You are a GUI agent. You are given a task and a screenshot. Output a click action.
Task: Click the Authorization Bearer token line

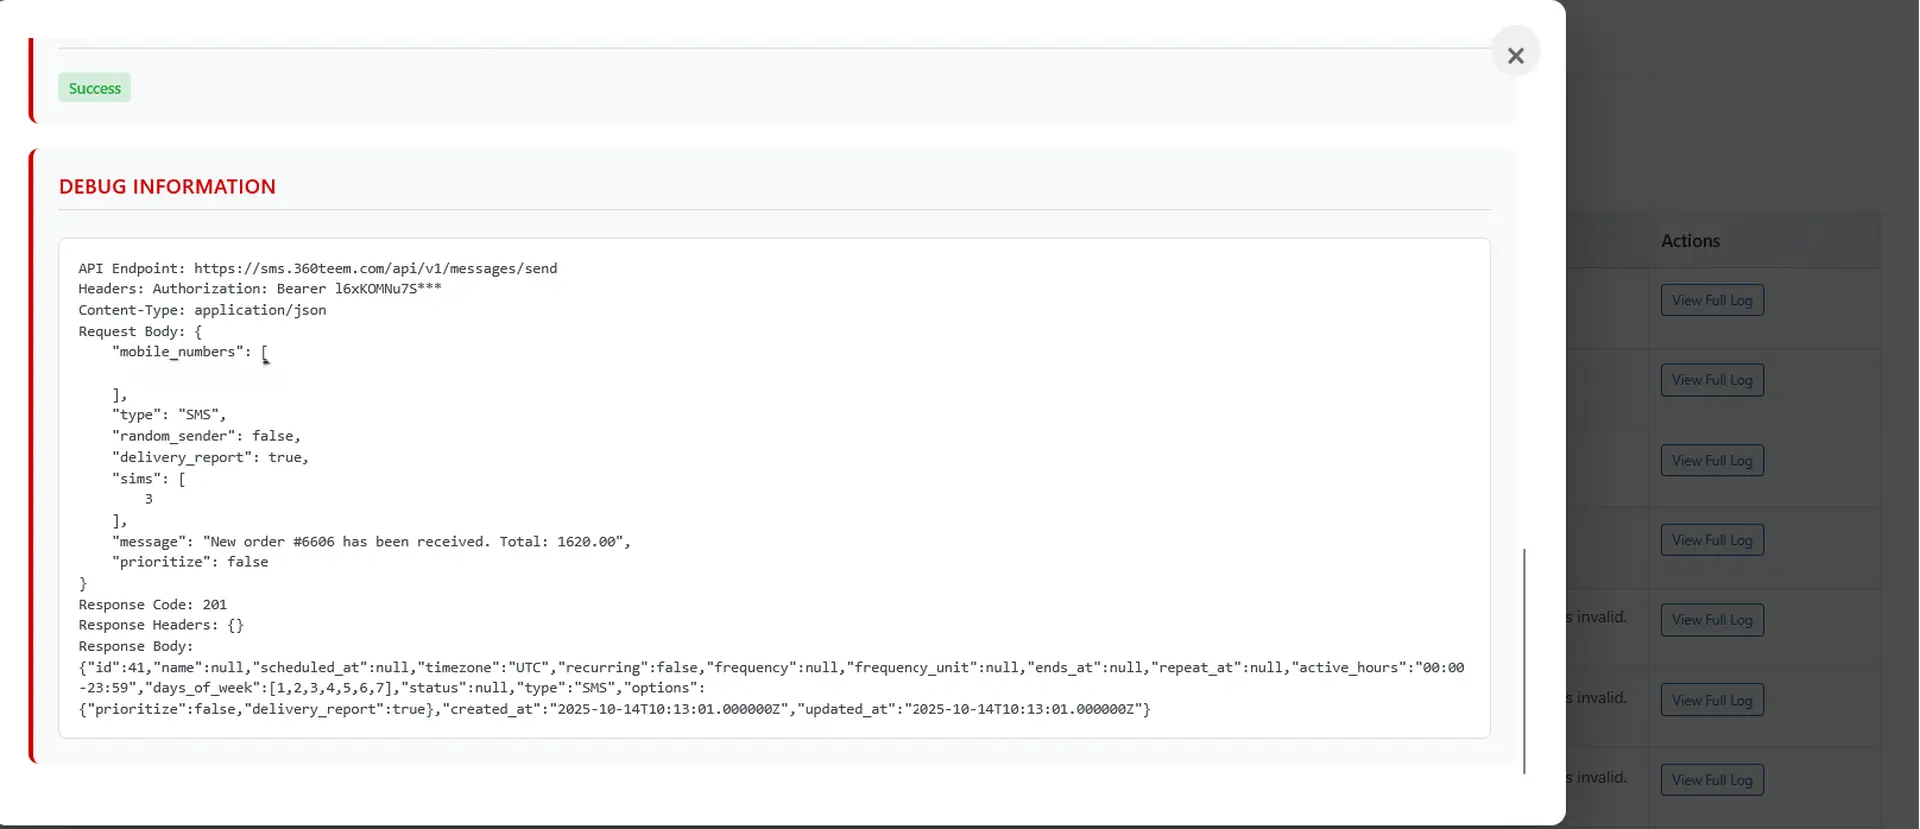(259, 289)
